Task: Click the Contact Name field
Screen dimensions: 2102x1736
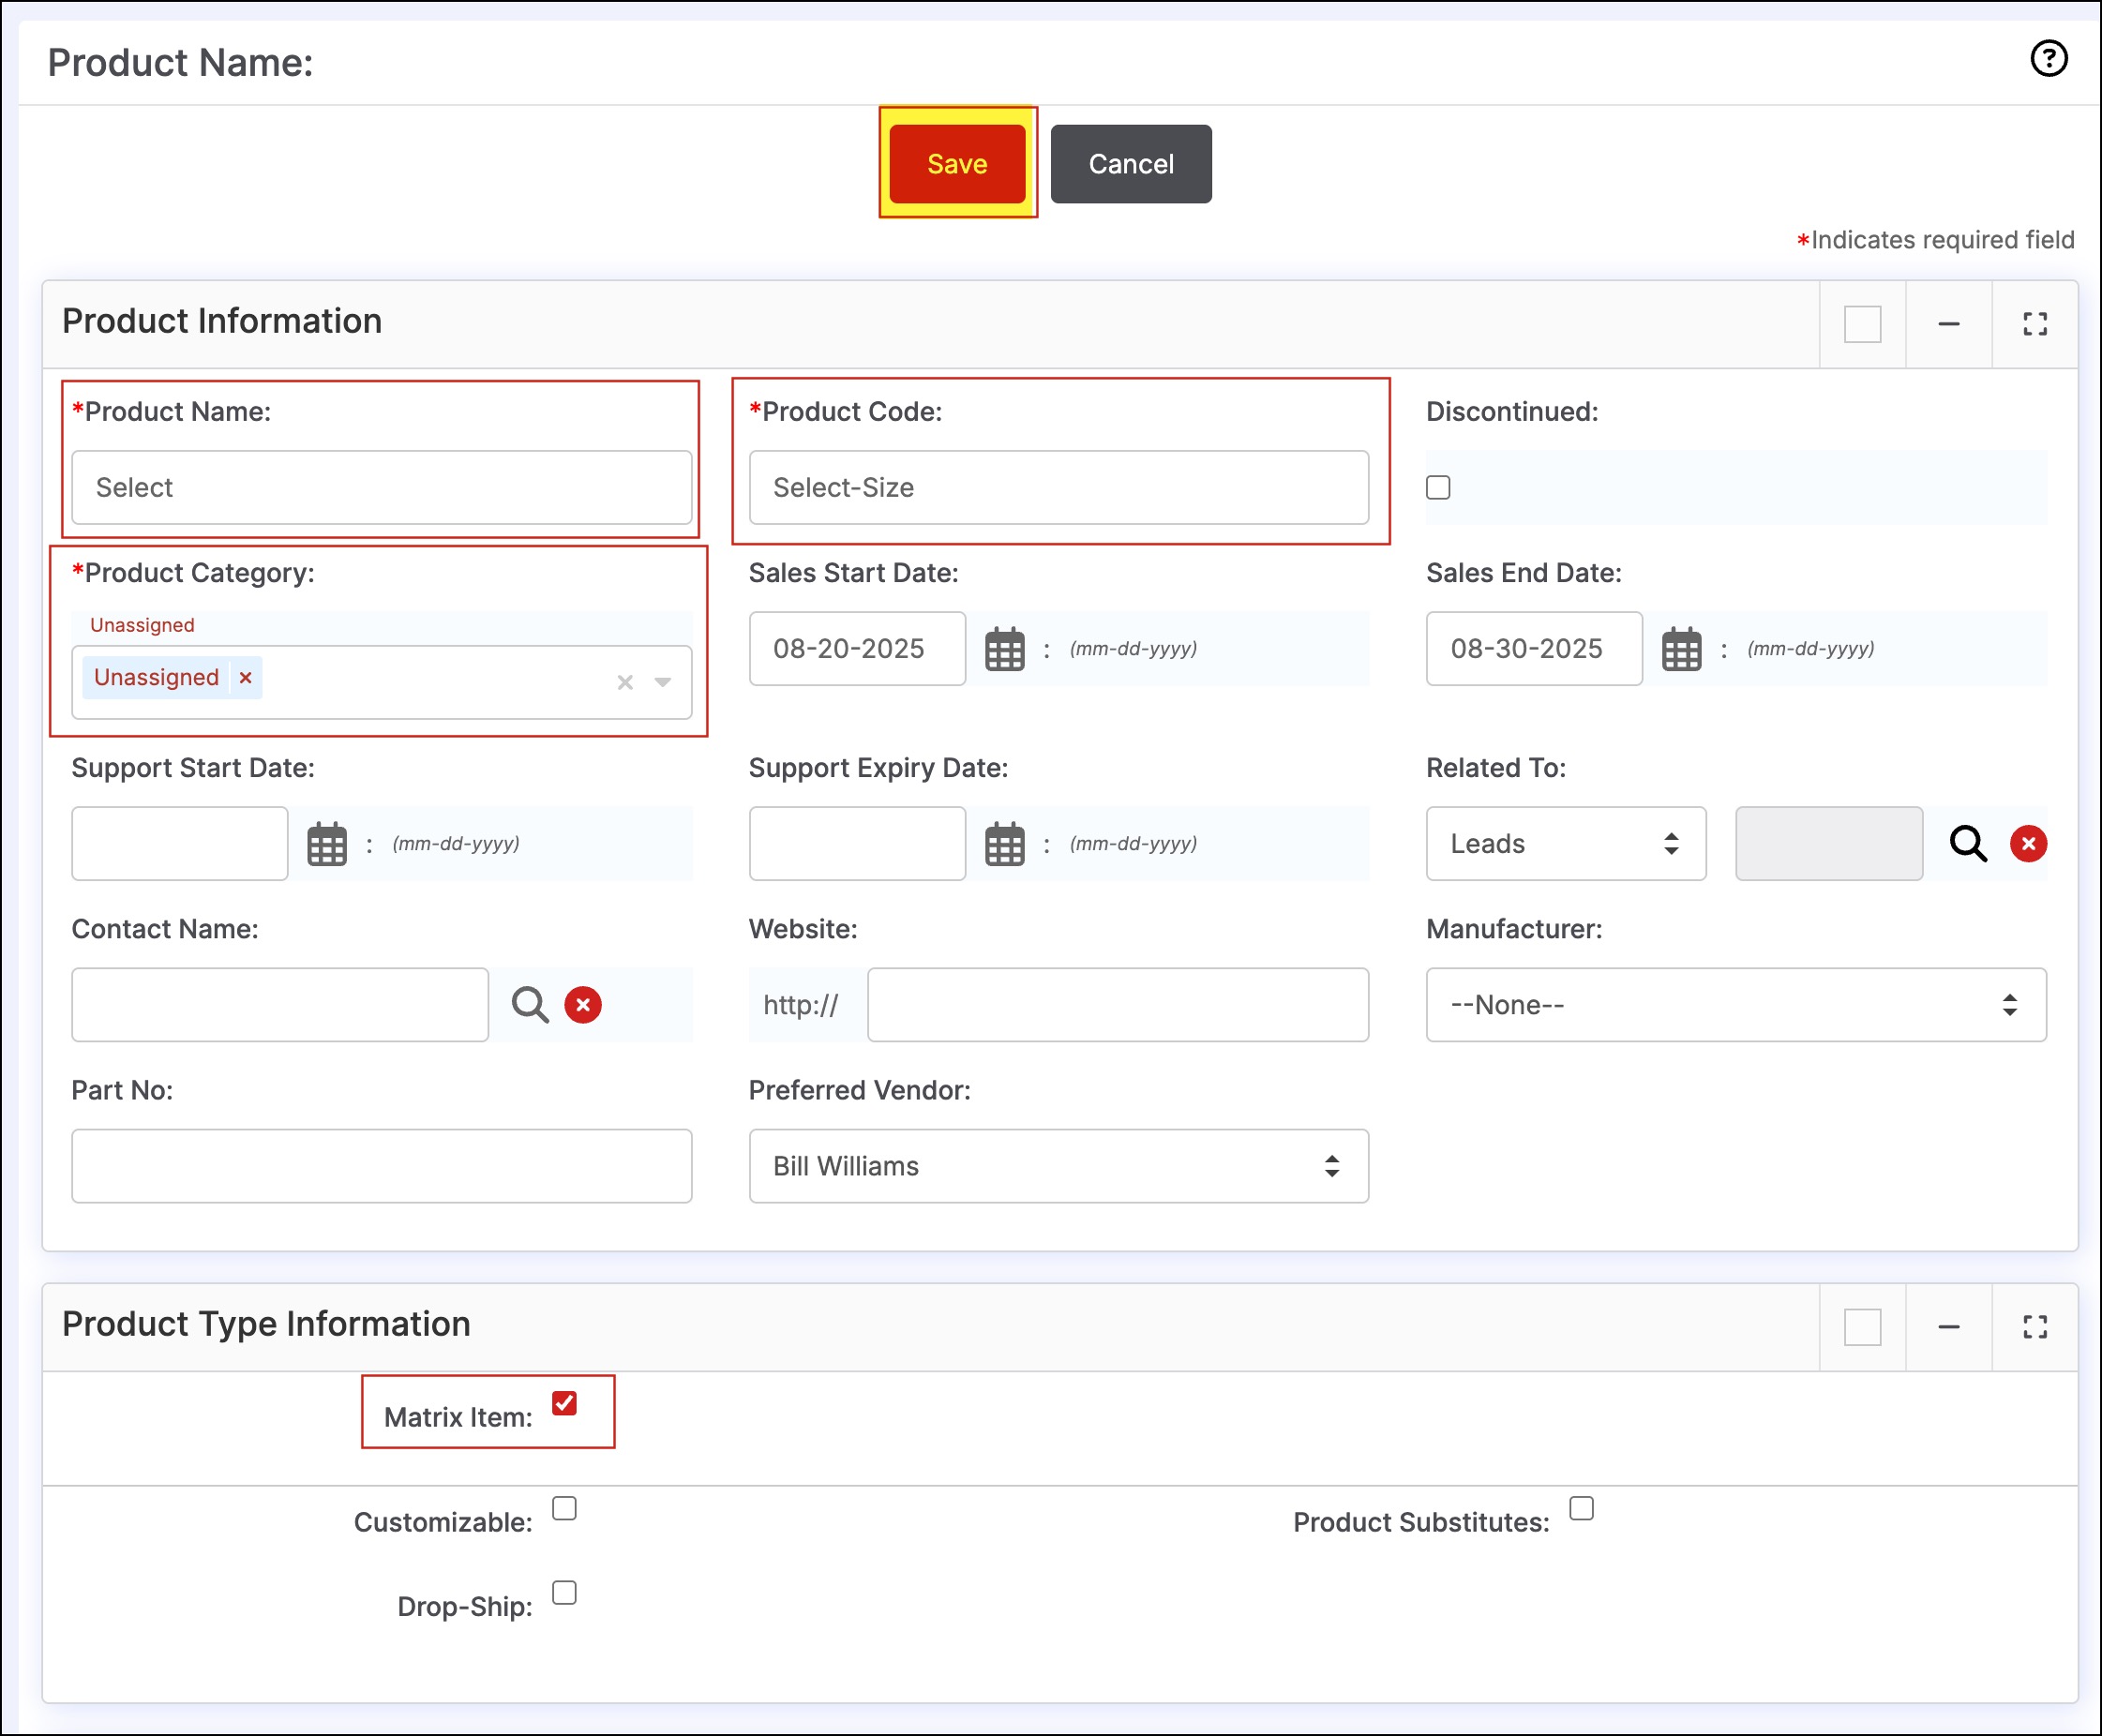Action: [280, 1005]
